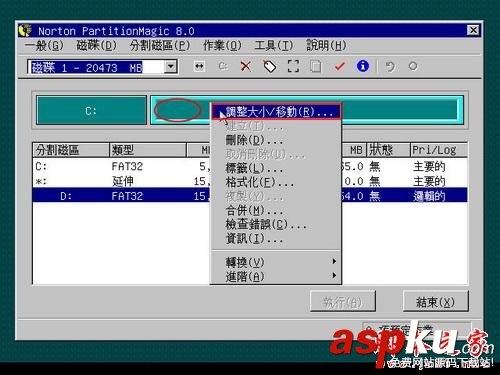Expand the 轉換(V) submenu arrow
This screenshot has height=375, width=500.
coord(334,261)
